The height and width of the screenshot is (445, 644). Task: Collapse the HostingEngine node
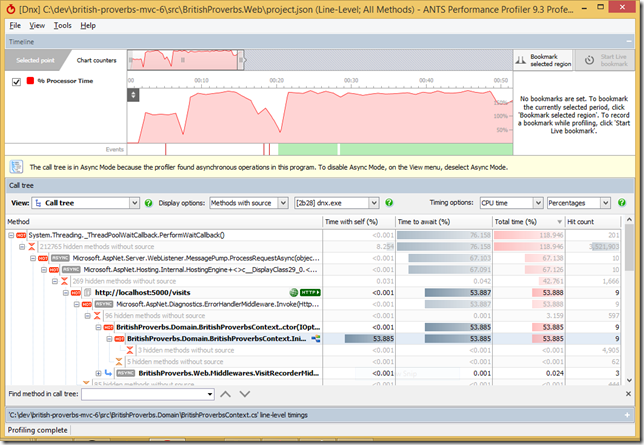click(x=44, y=270)
